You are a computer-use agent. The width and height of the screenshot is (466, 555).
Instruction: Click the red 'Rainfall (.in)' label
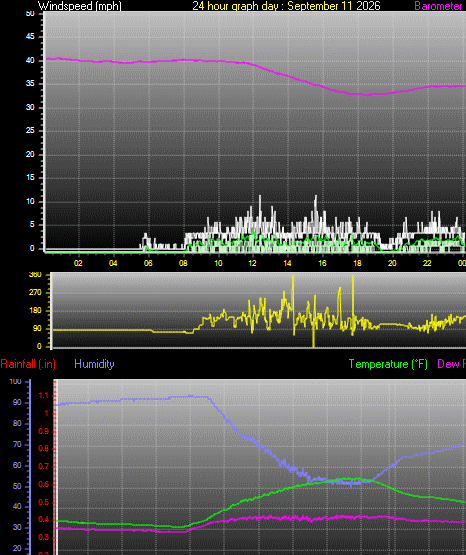[28, 364]
